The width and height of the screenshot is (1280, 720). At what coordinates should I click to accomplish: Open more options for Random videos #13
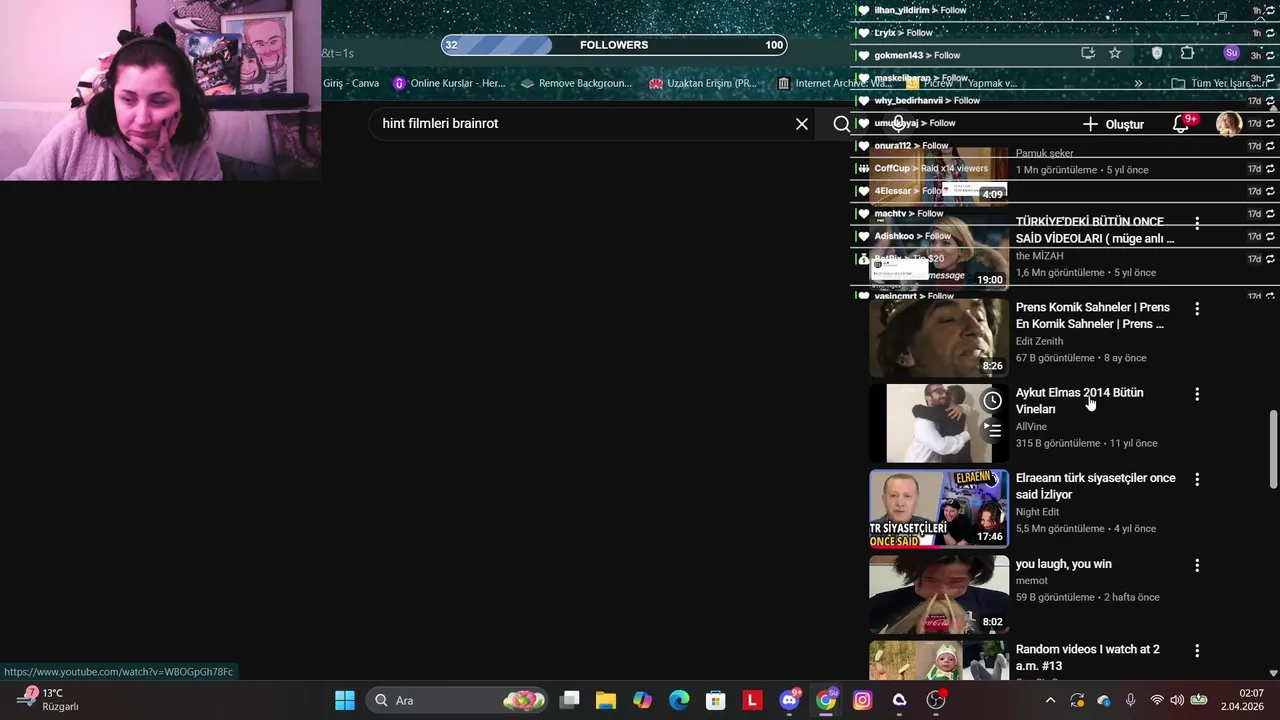tap(1197, 651)
